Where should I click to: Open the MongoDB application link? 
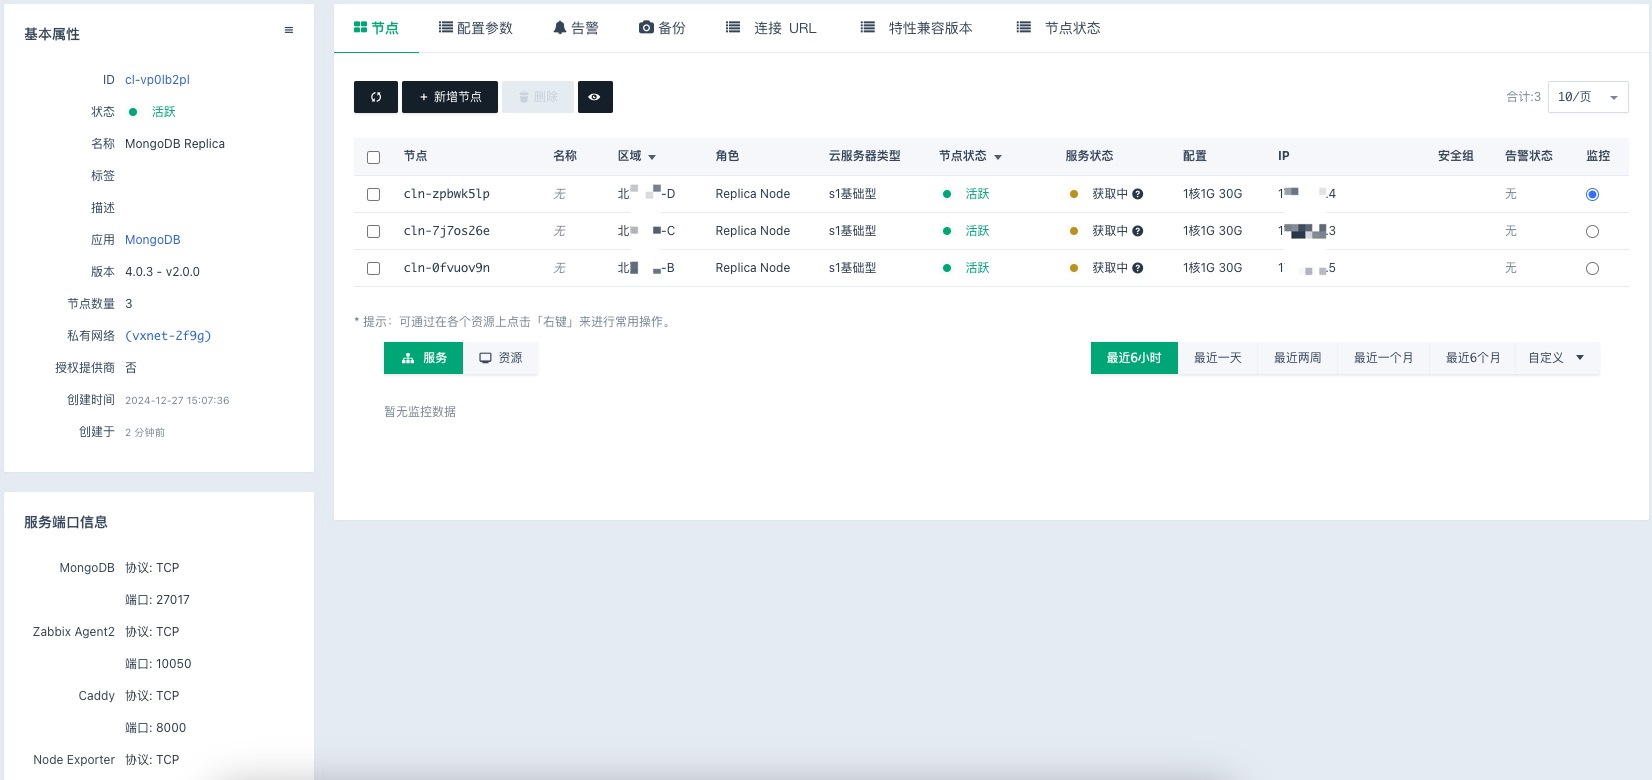[x=153, y=240]
